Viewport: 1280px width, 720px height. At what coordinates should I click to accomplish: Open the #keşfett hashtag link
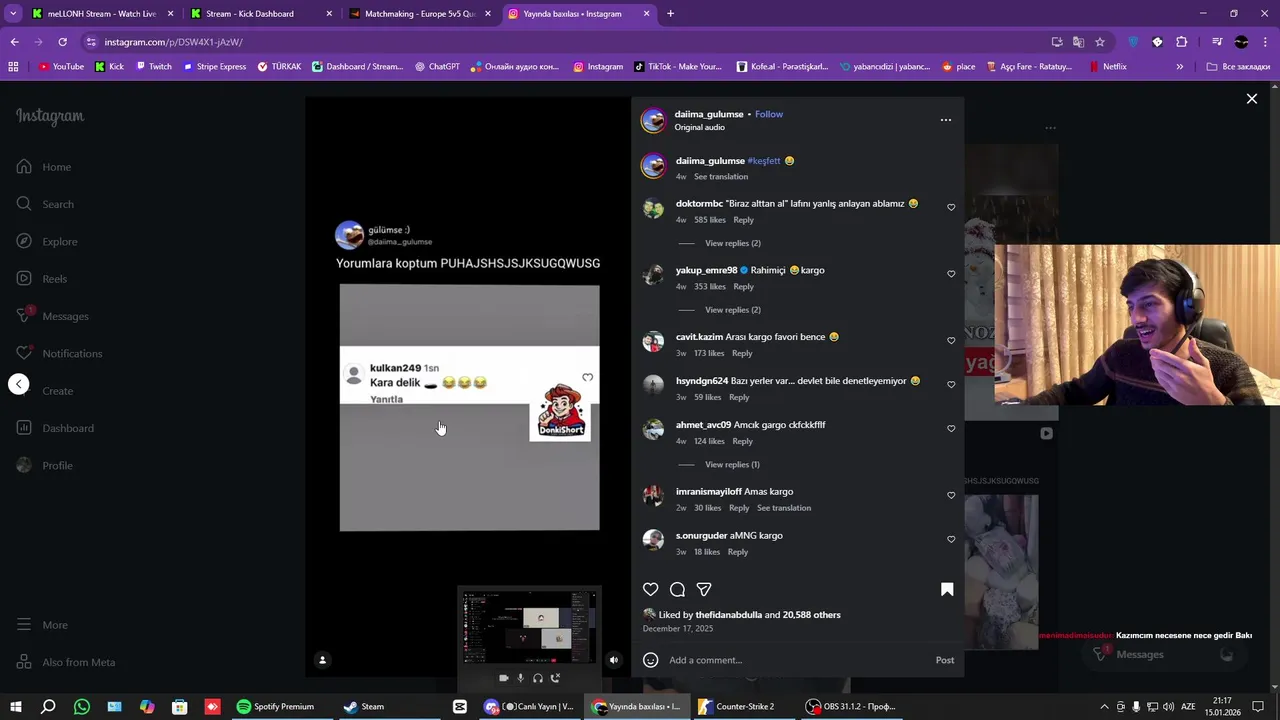pyautogui.click(x=764, y=161)
